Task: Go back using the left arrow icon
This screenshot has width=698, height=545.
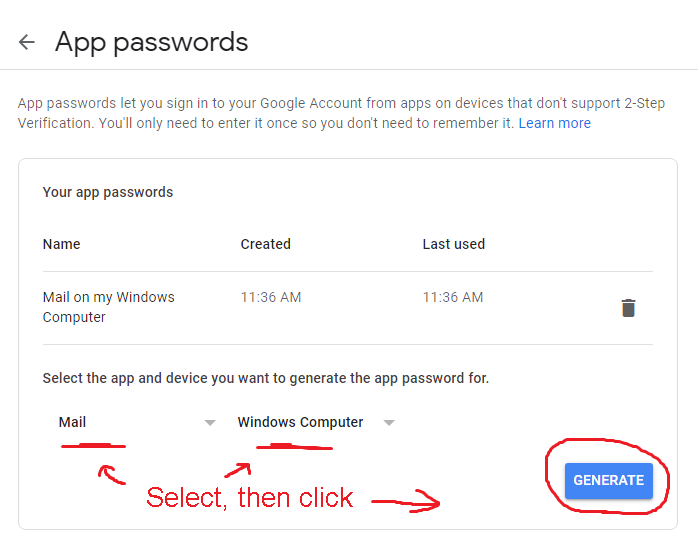Action: (x=27, y=42)
